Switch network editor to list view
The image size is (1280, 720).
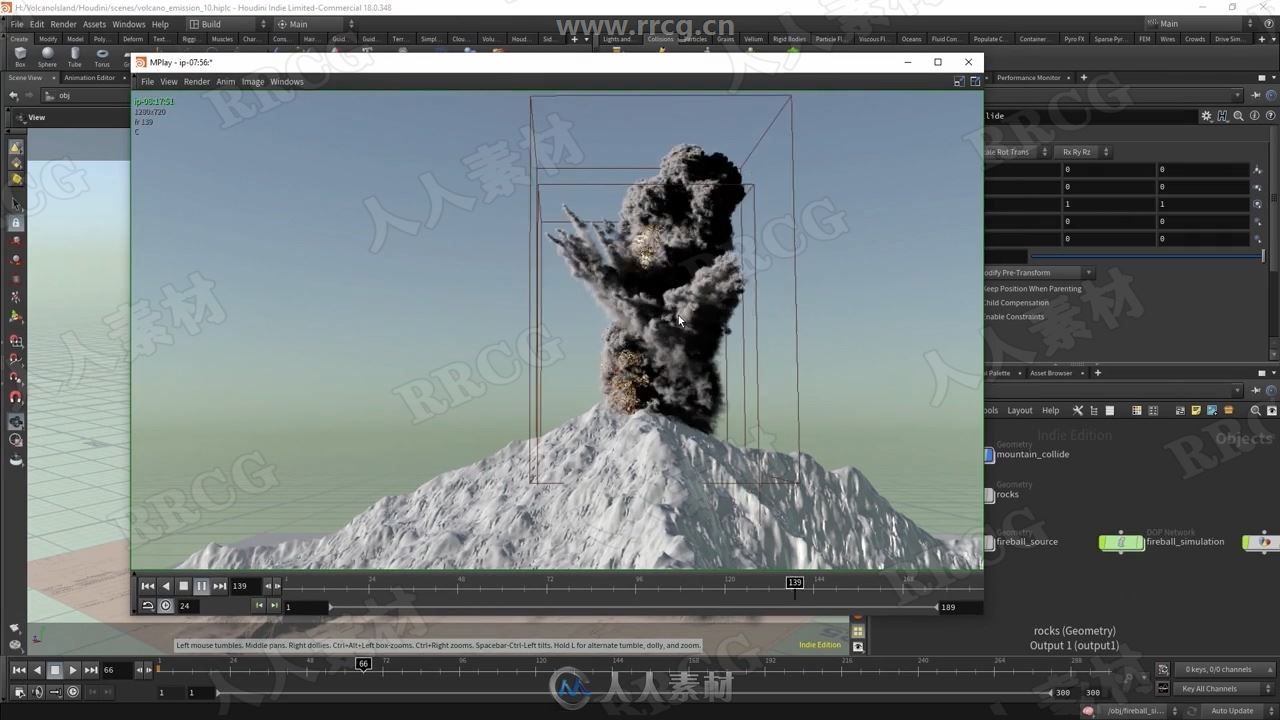tap(1109, 410)
